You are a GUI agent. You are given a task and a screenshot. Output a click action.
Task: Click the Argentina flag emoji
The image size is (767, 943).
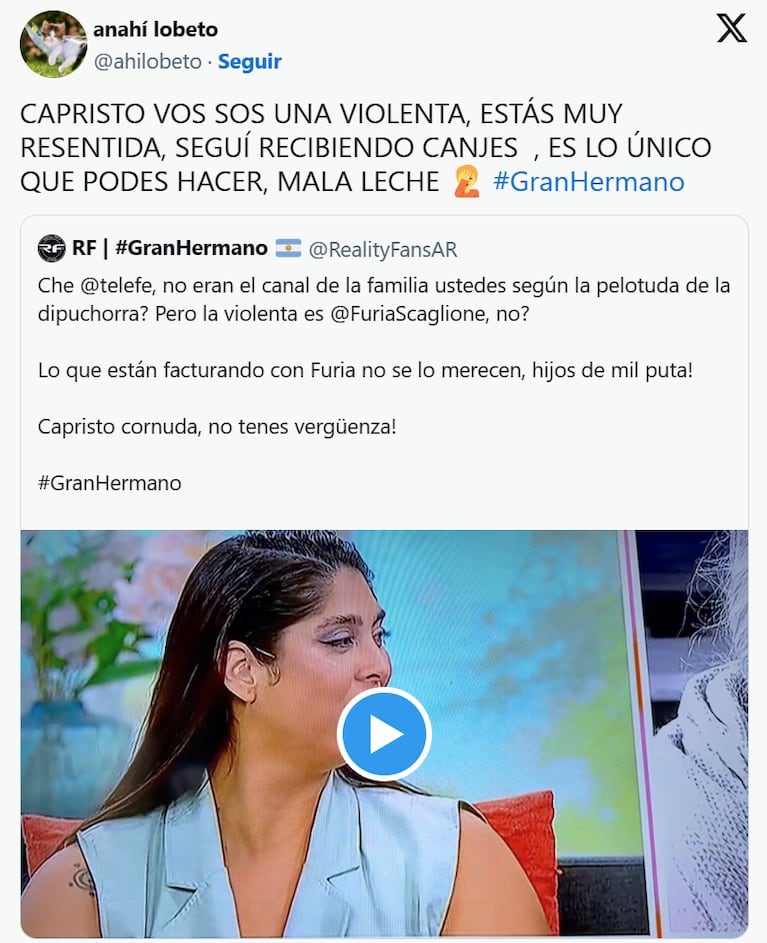pos(288,248)
